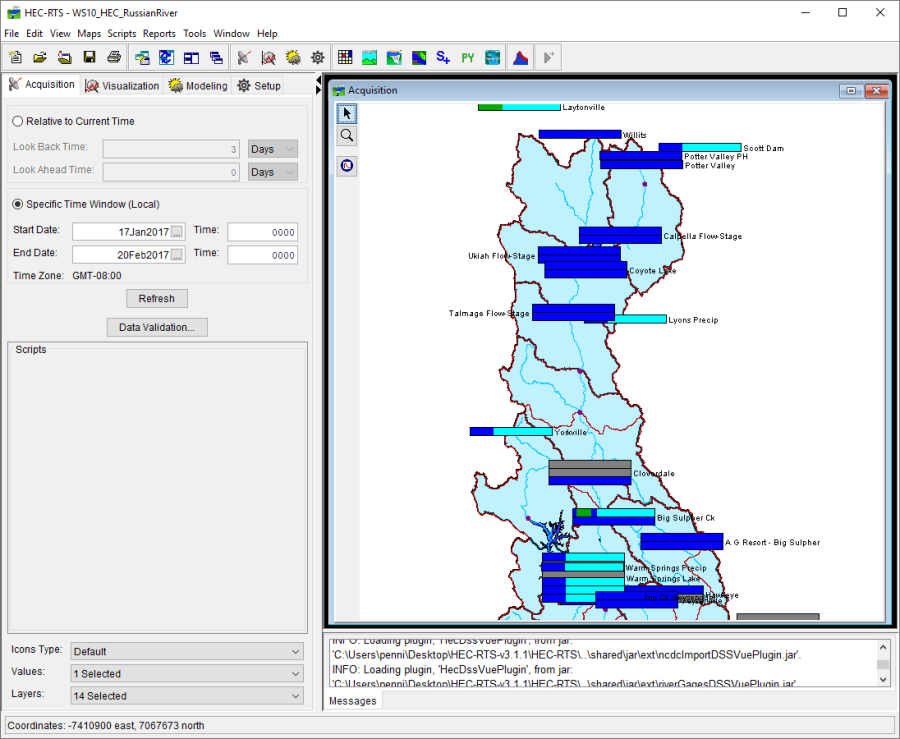Click the Laytonville gage status bar
This screenshot has width=900, height=739.
click(x=519, y=107)
